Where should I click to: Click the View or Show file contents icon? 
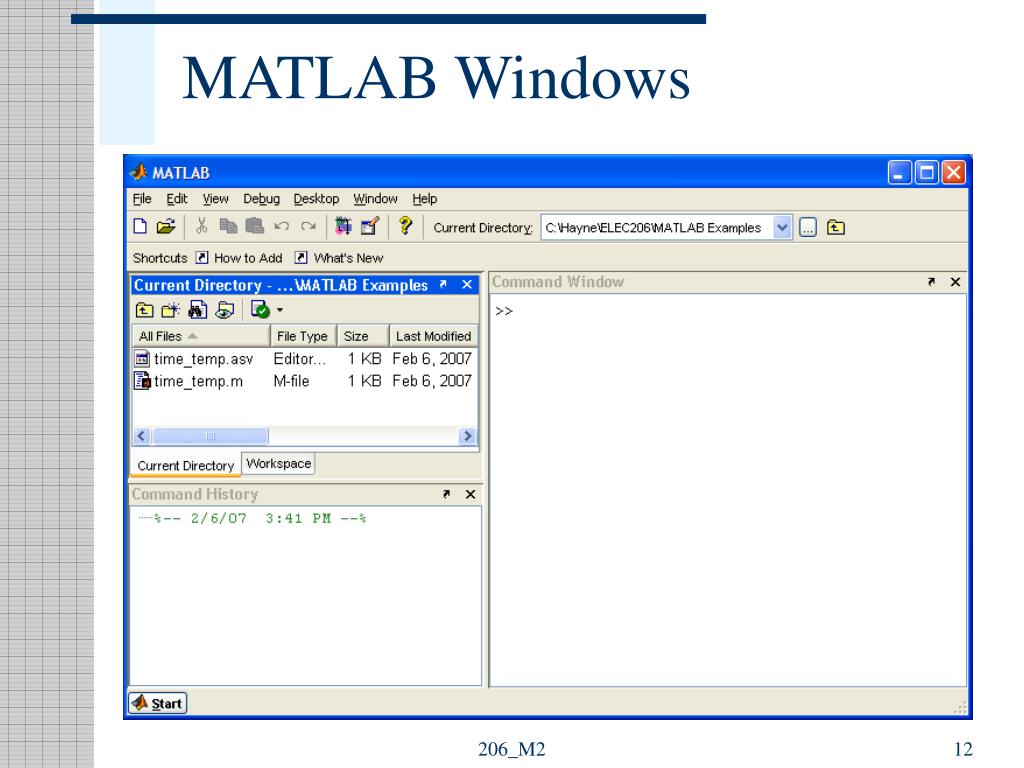(x=225, y=310)
